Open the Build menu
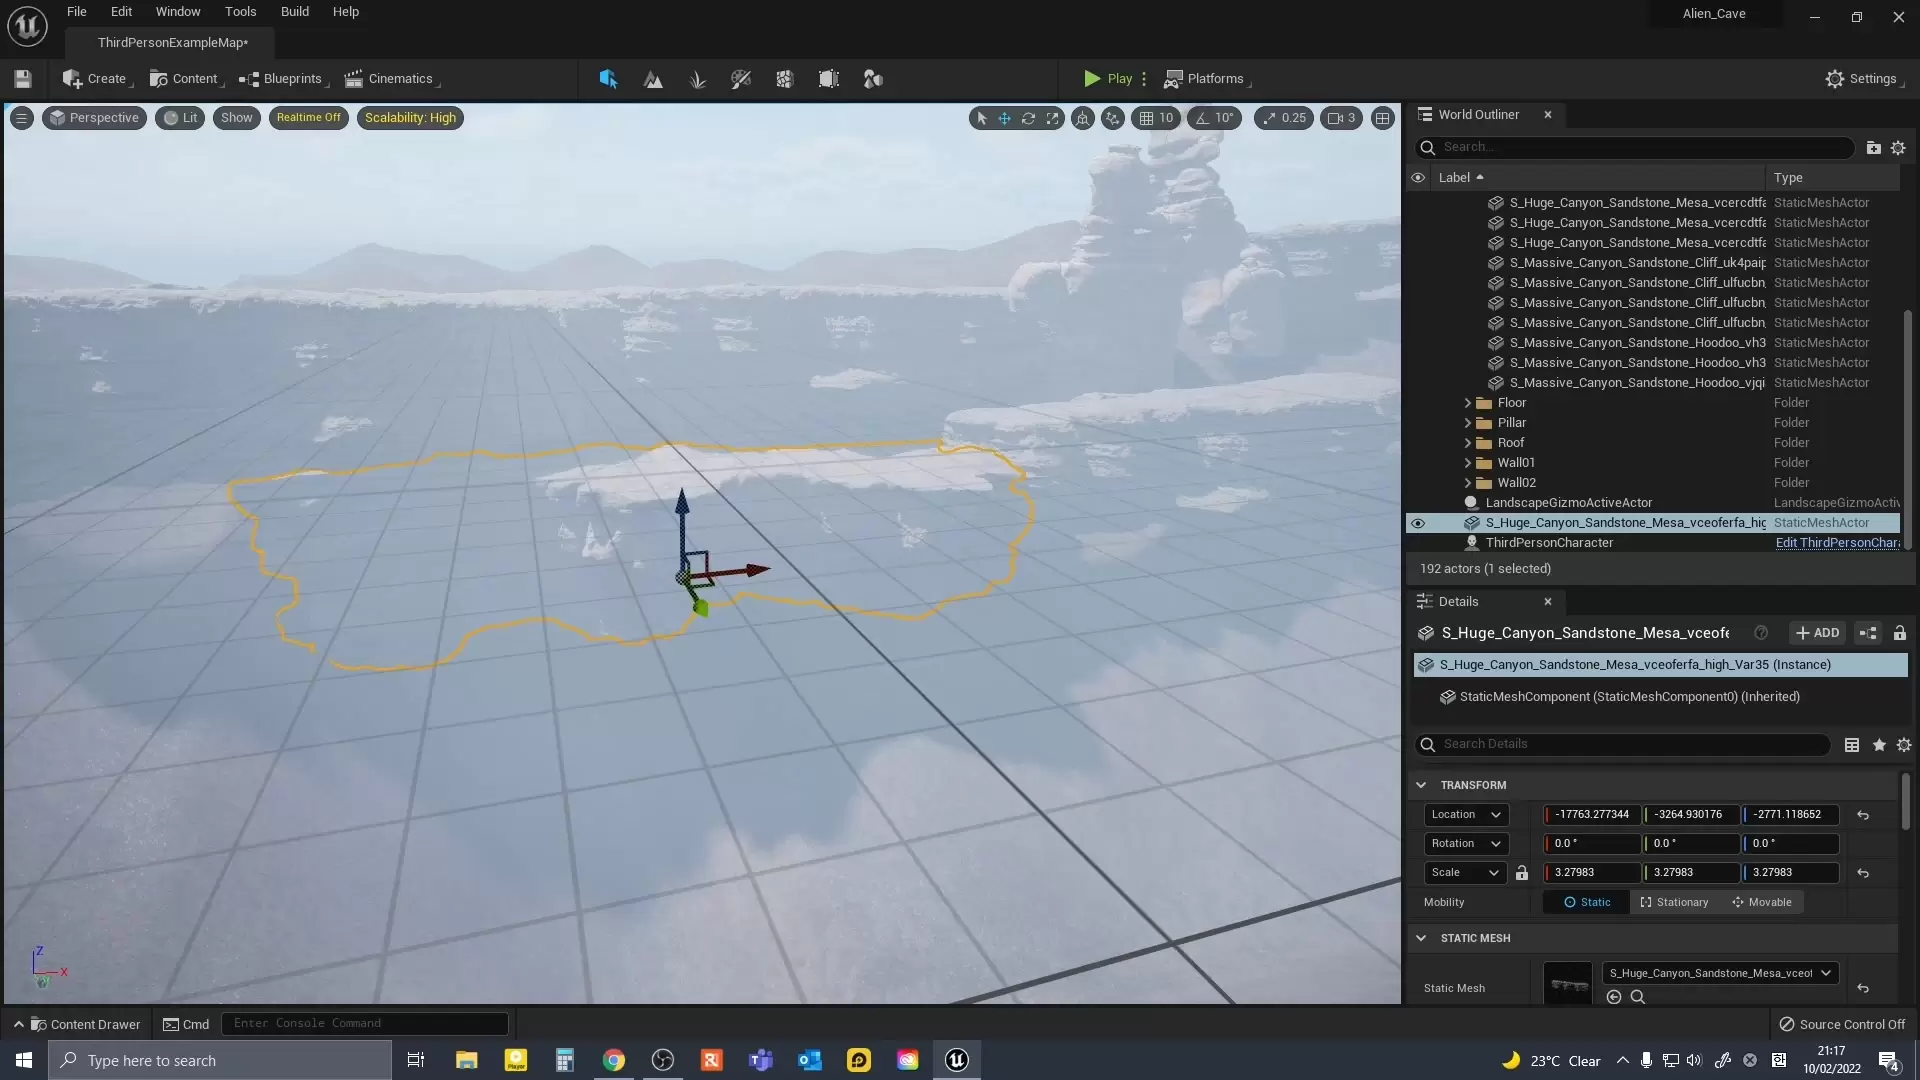The image size is (1920, 1080). pos(294,12)
